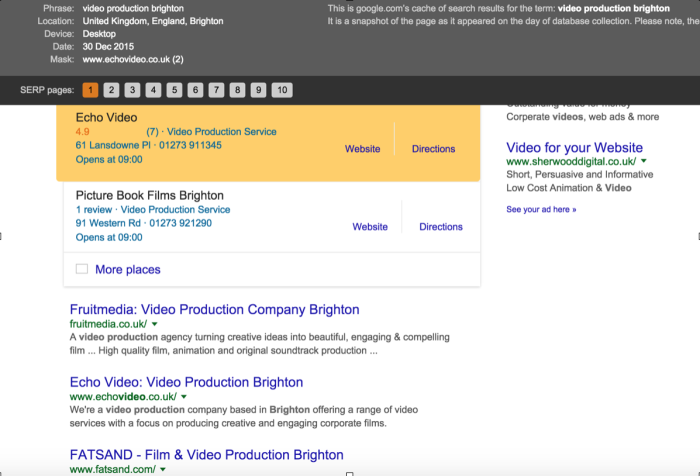700x476 pixels.
Task: Click the www.echovideo.co.uk green URL
Action: coord(123,397)
